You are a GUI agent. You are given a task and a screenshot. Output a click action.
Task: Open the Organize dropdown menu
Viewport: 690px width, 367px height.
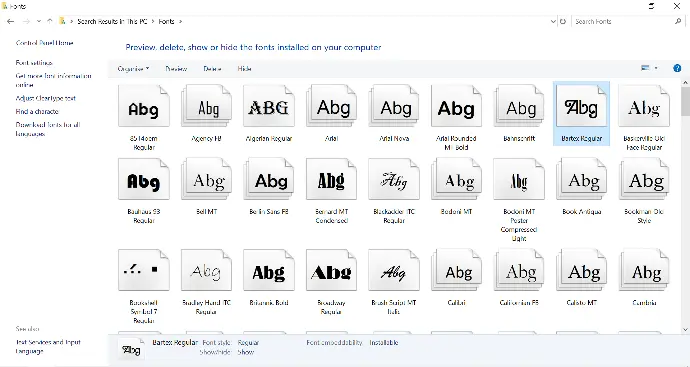pyautogui.click(x=133, y=69)
